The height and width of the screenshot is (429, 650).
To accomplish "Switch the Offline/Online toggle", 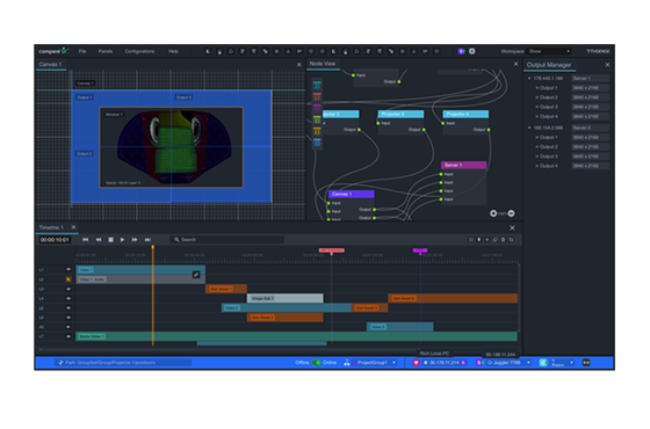I will (x=316, y=363).
